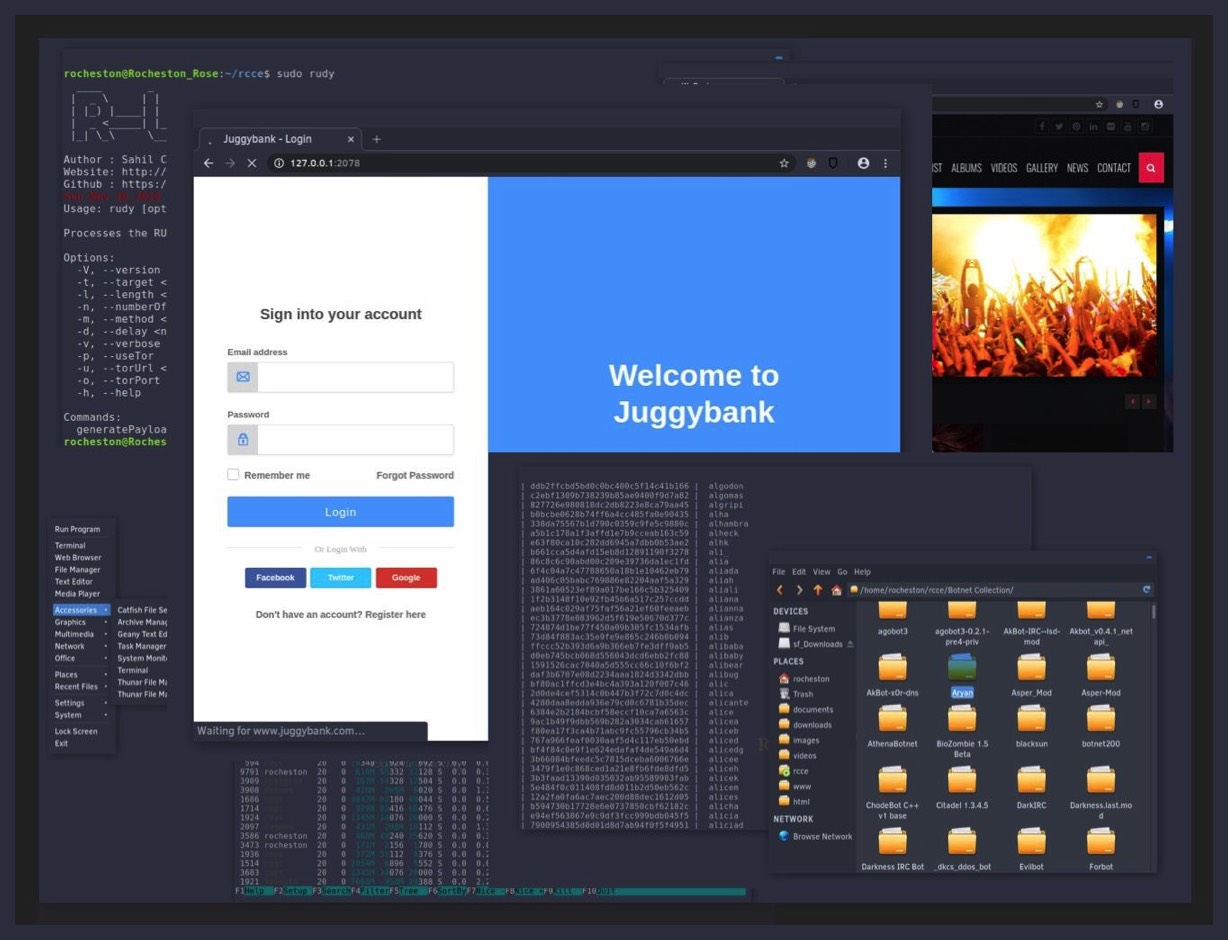The height and width of the screenshot is (940, 1228).
Task: Toggle the Remember me checkbox
Action: 233,475
